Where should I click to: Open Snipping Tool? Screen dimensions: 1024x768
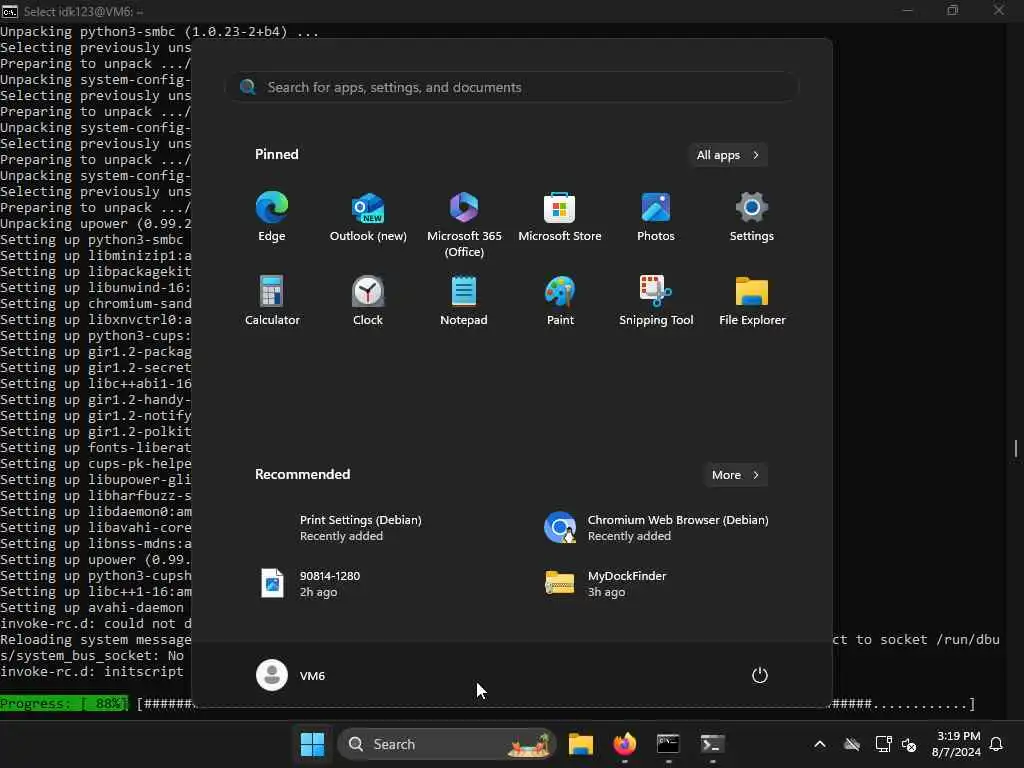pos(656,301)
